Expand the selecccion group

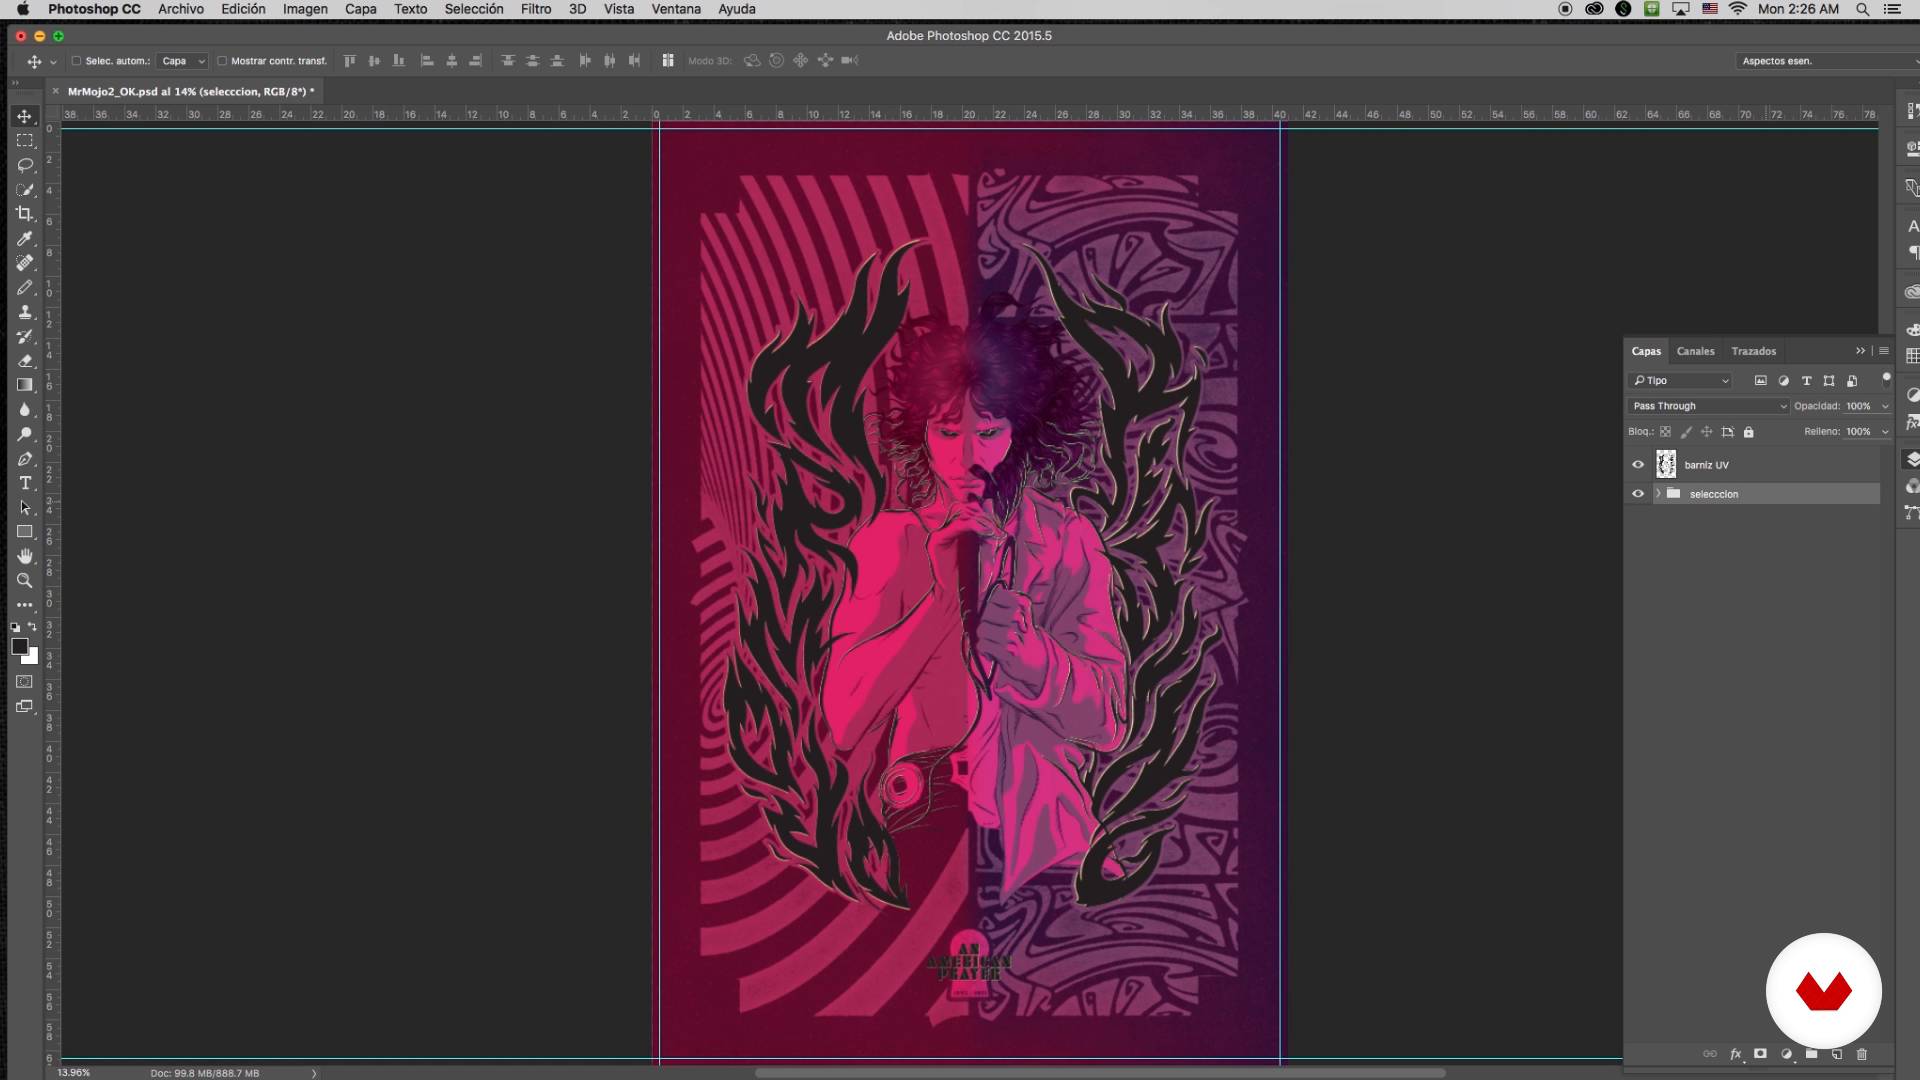1658,494
